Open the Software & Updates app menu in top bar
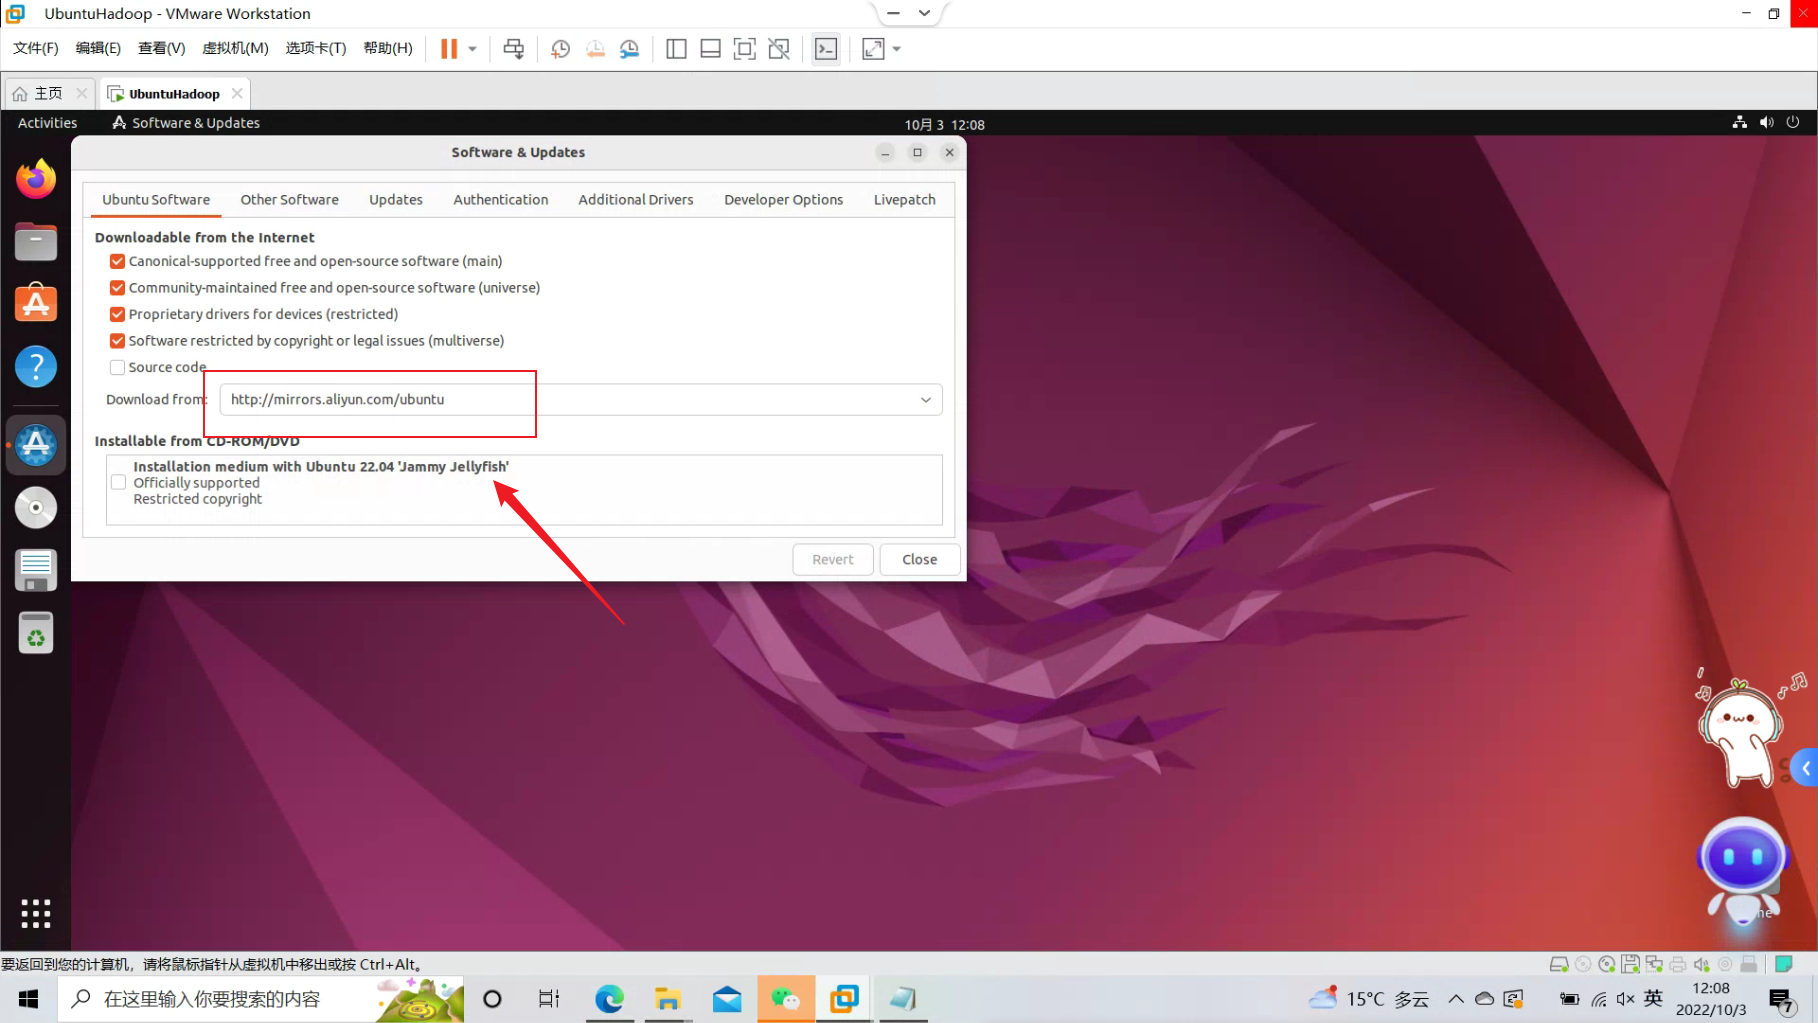 186,123
